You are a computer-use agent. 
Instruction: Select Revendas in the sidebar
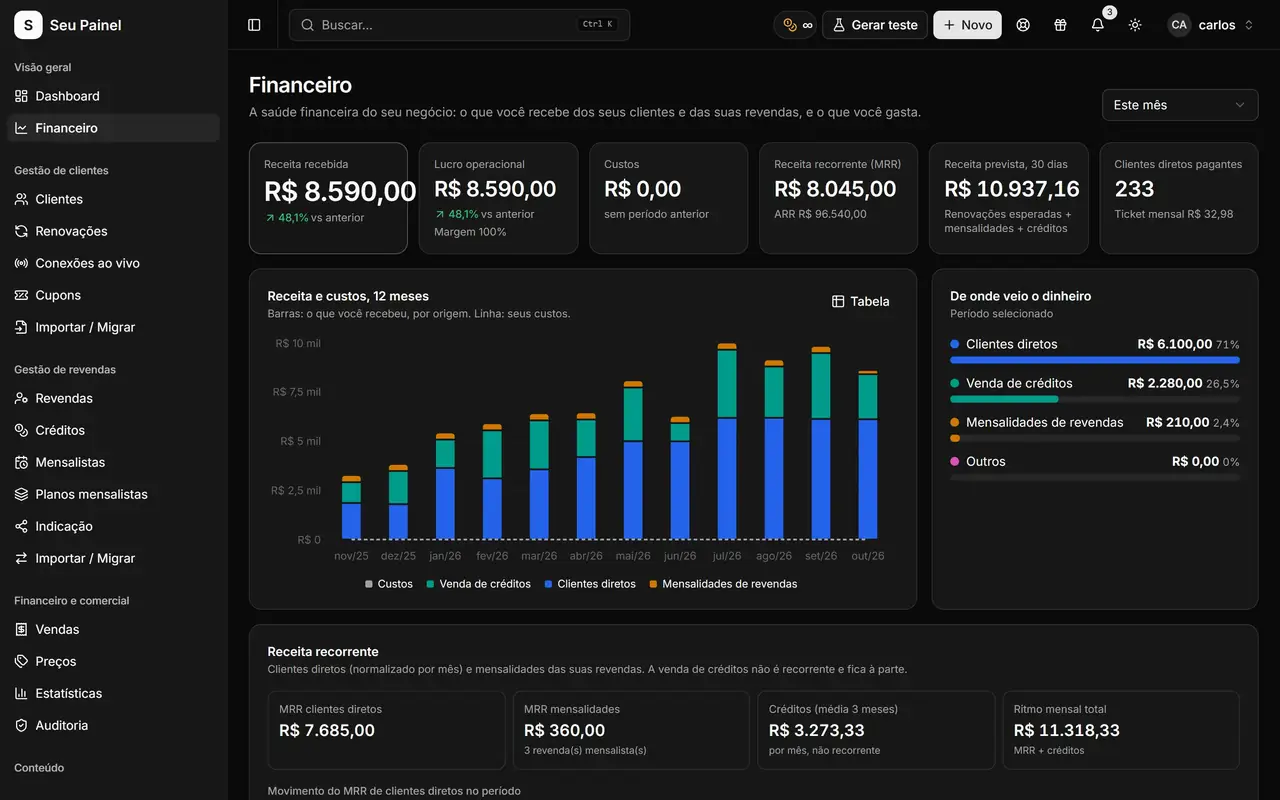pyautogui.click(x=113, y=398)
